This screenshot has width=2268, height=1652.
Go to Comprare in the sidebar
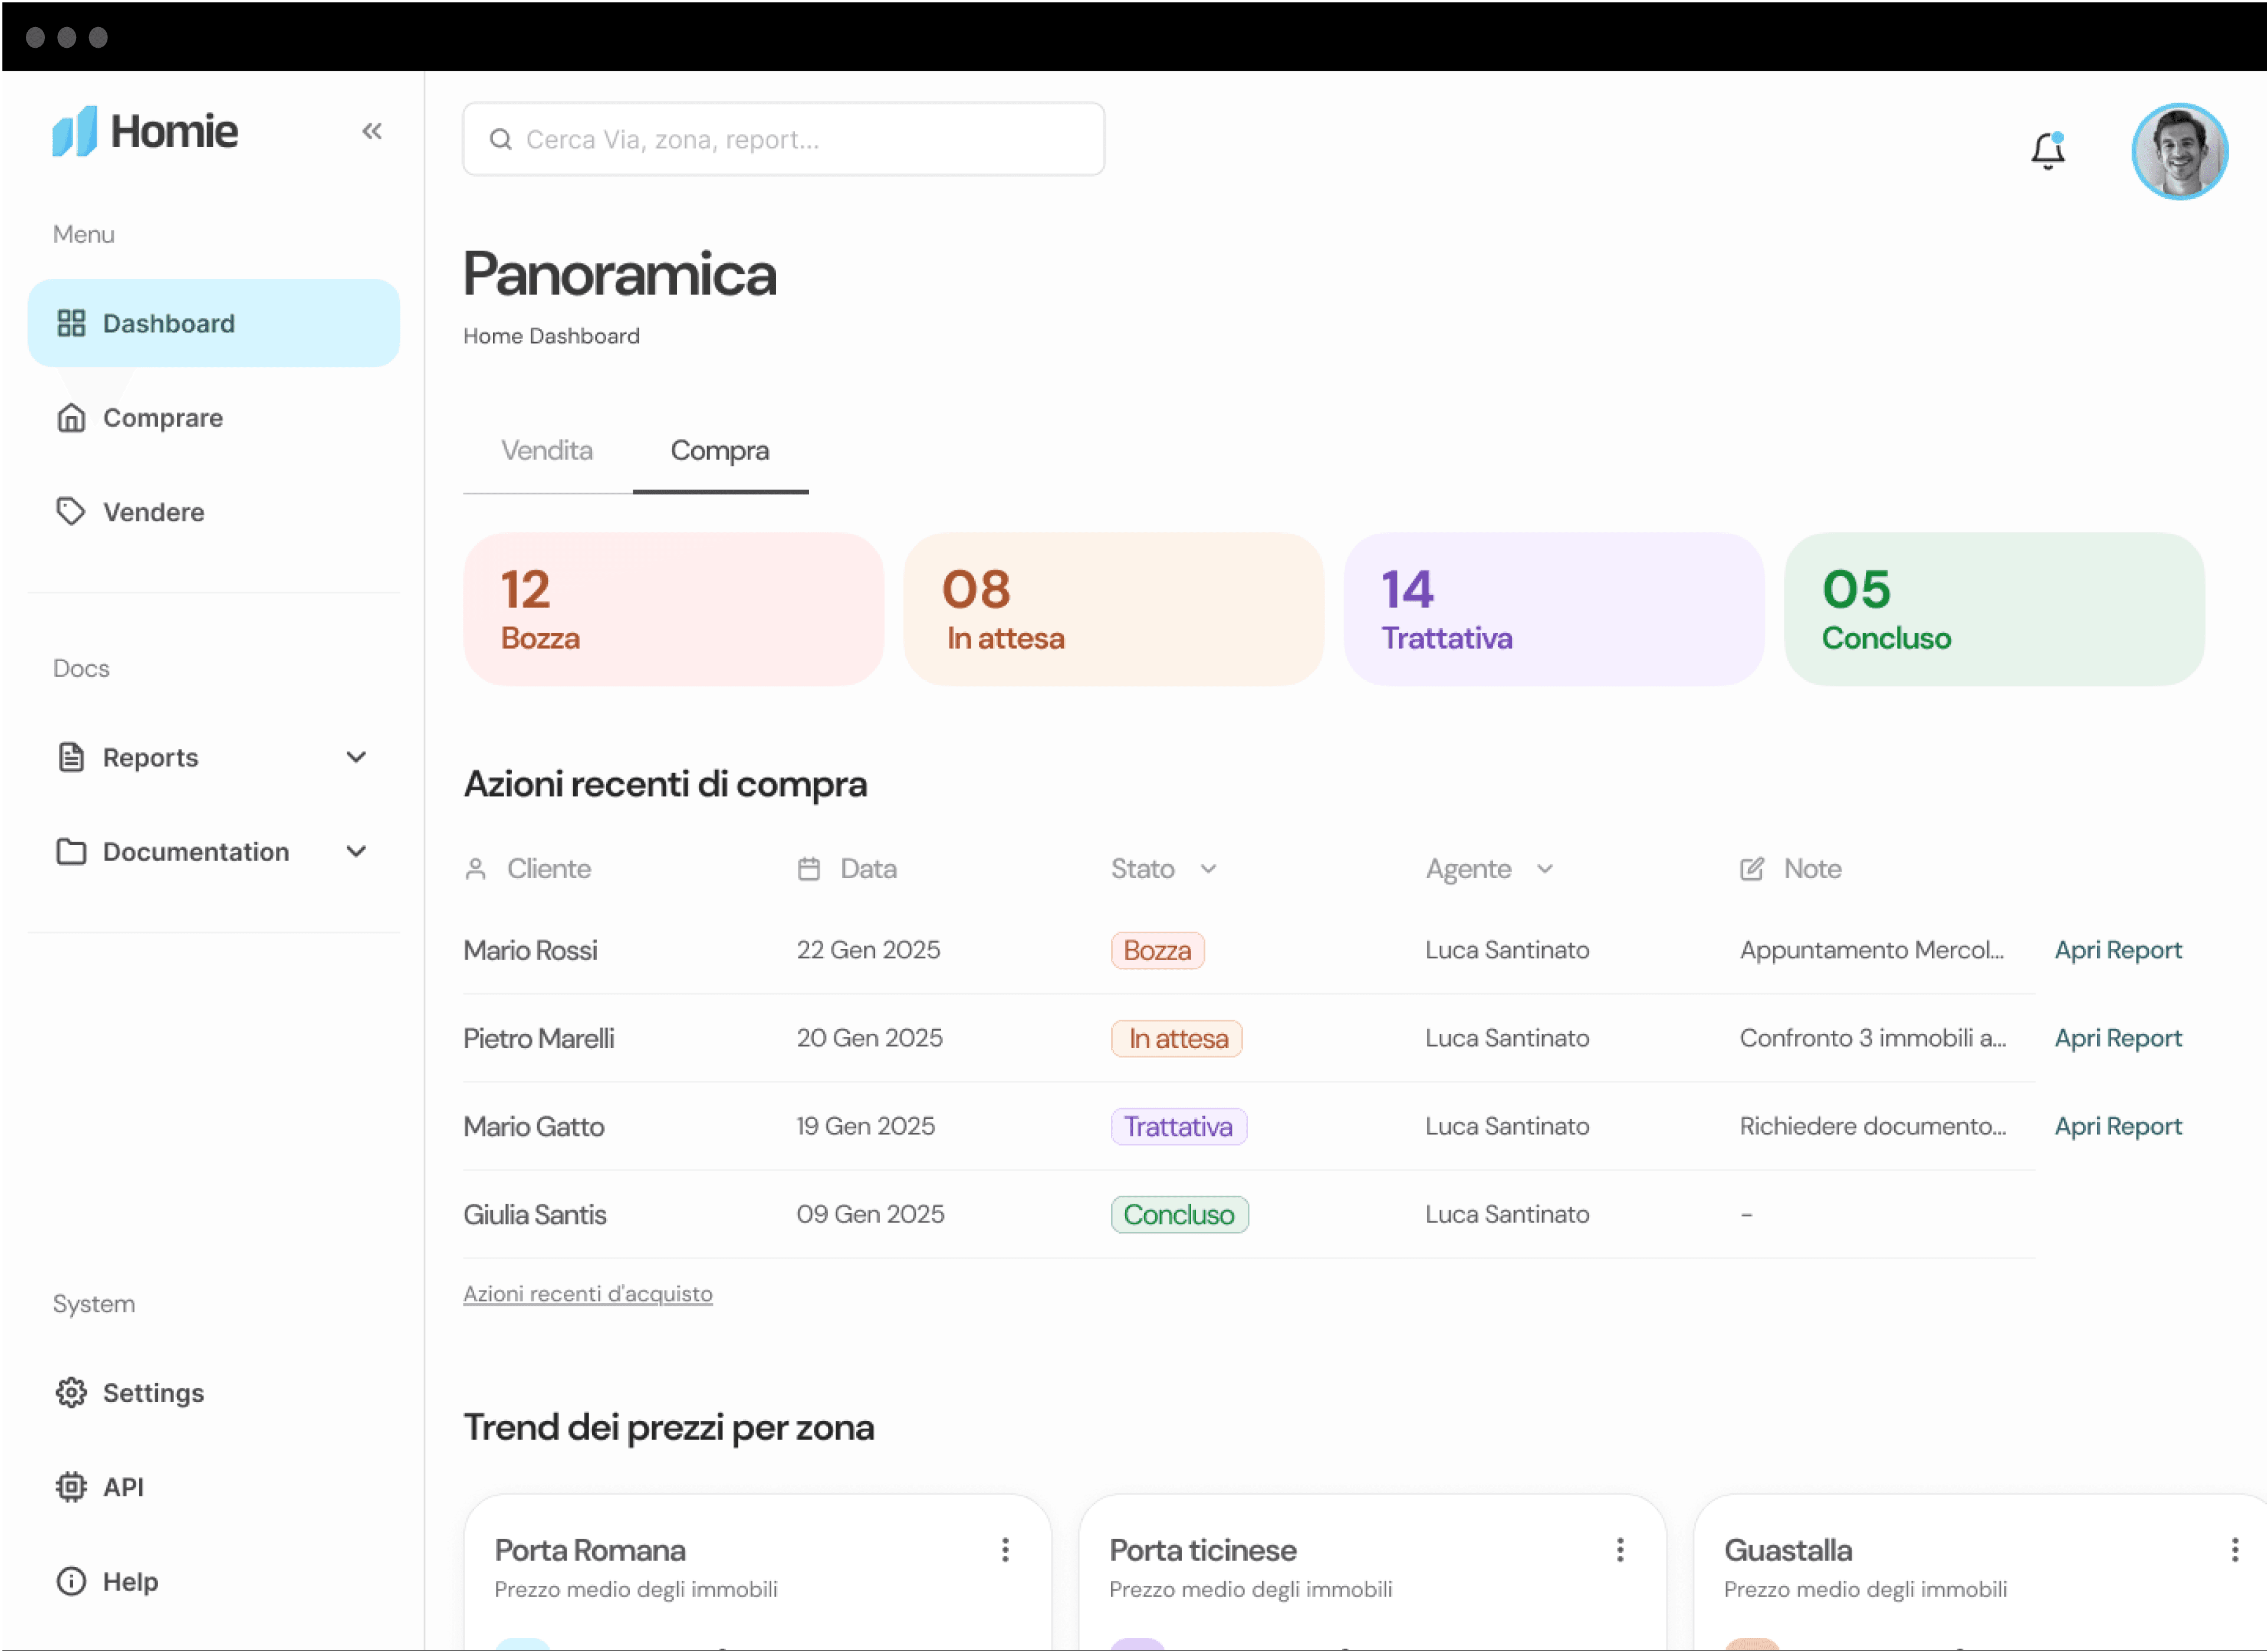[x=214, y=417]
